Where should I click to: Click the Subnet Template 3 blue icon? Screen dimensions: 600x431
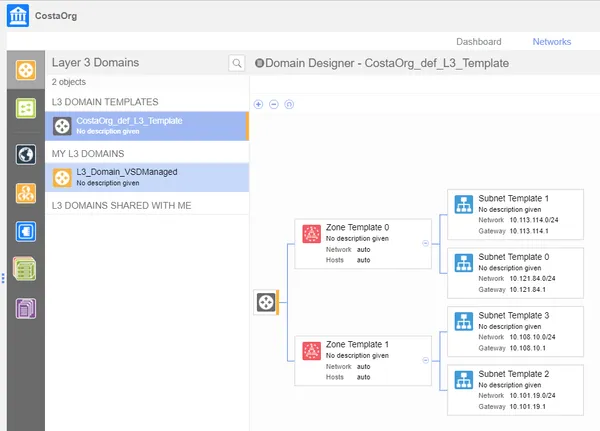[463, 322]
